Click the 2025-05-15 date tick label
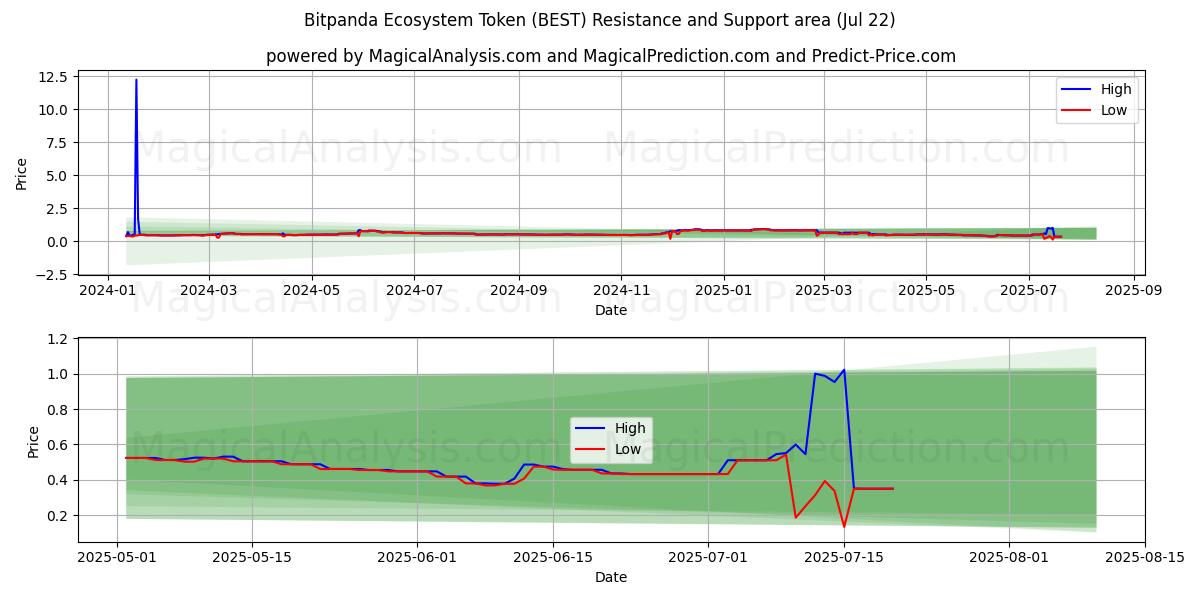Screen dimensions: 1200x600 [x=252, y=558]
